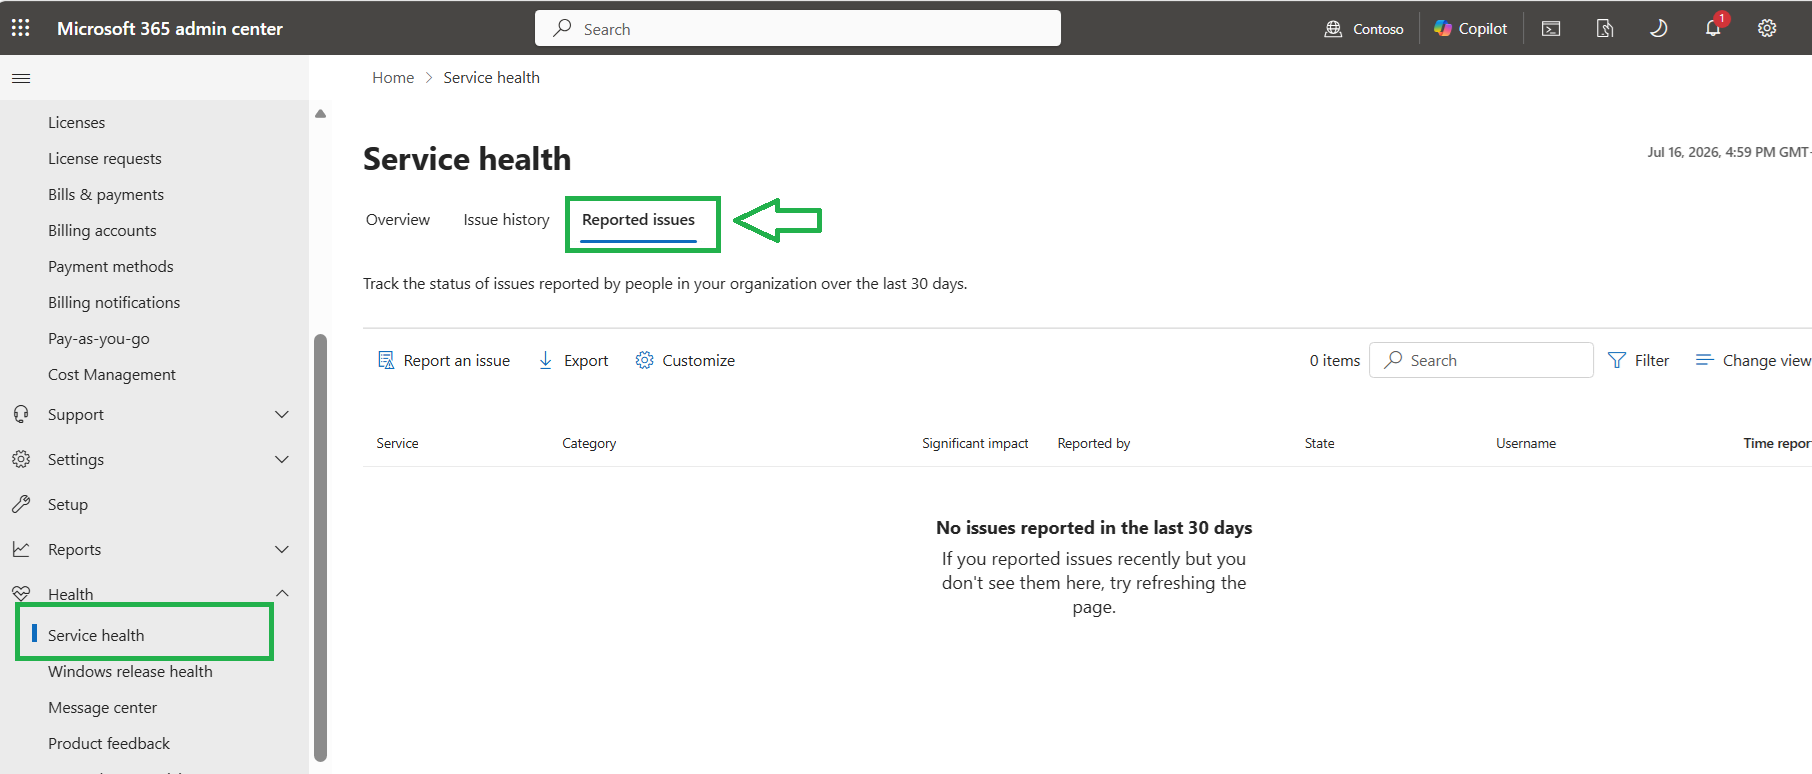Open the notifications bell
This screenshot has width=1812, height=774.
pos(1713,28)
